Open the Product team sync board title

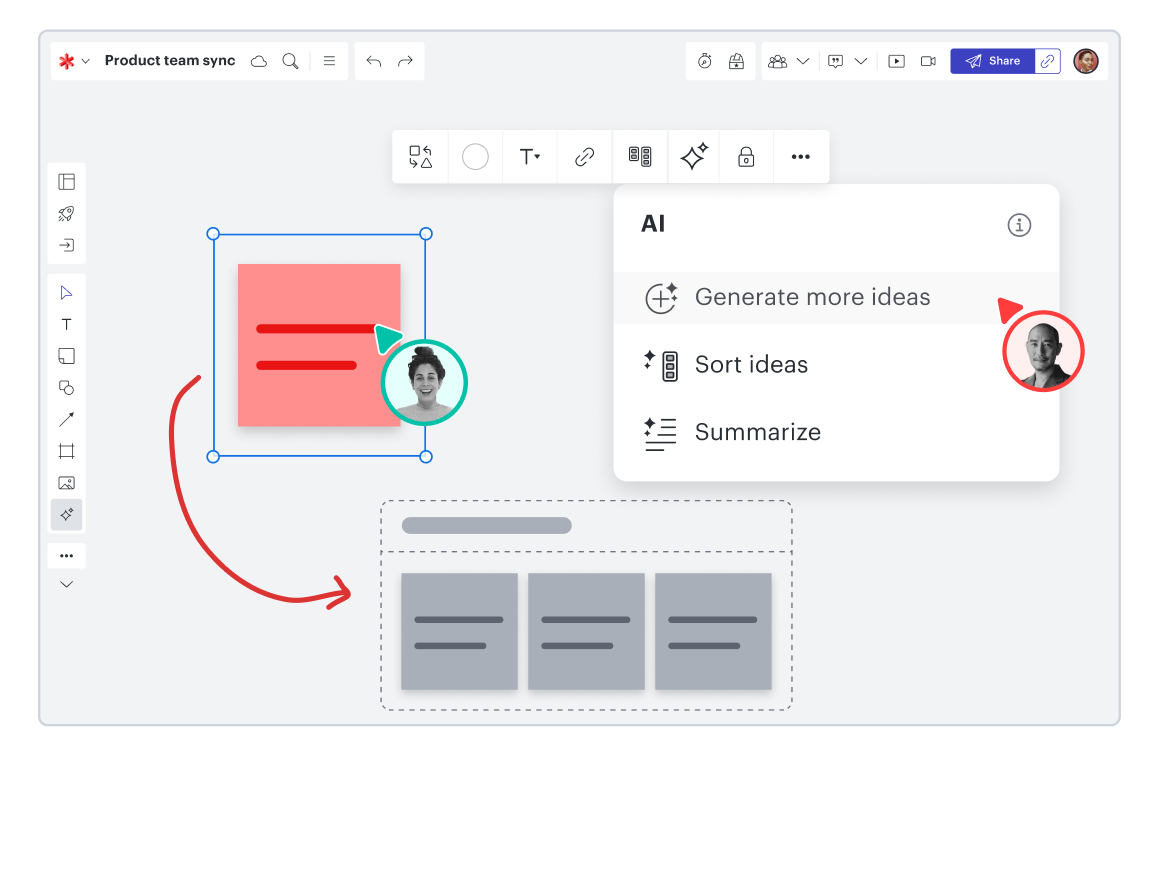pyautogui.click(x=170, y=61)
